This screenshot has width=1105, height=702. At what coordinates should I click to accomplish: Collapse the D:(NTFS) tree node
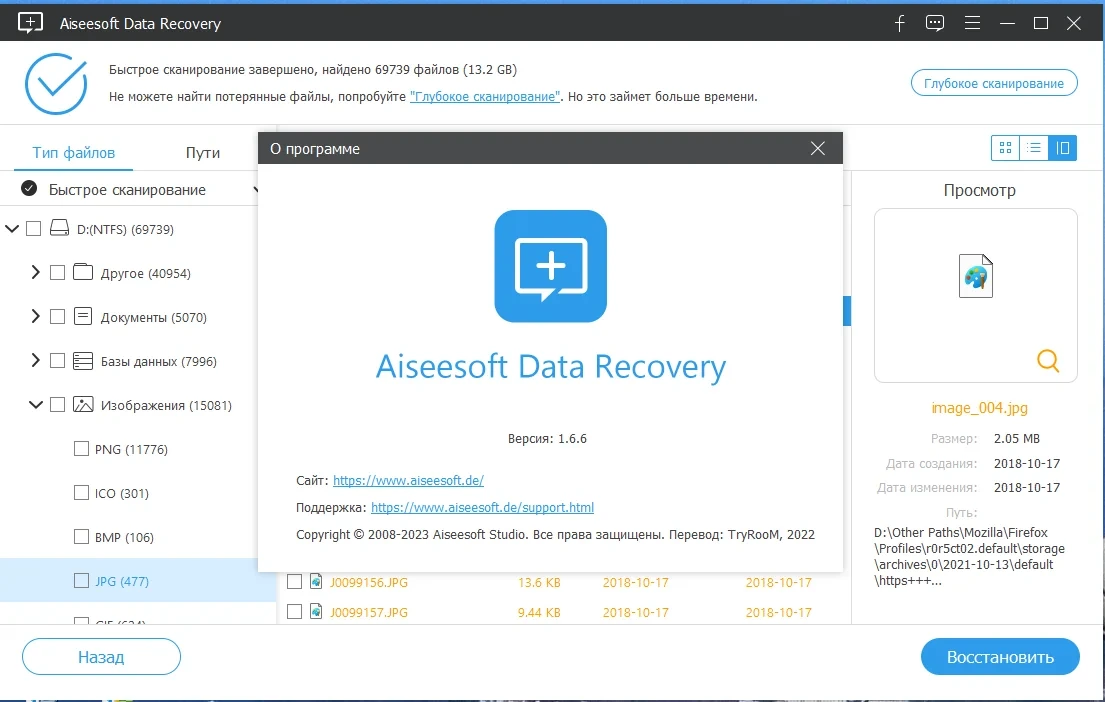pos(12,228)
